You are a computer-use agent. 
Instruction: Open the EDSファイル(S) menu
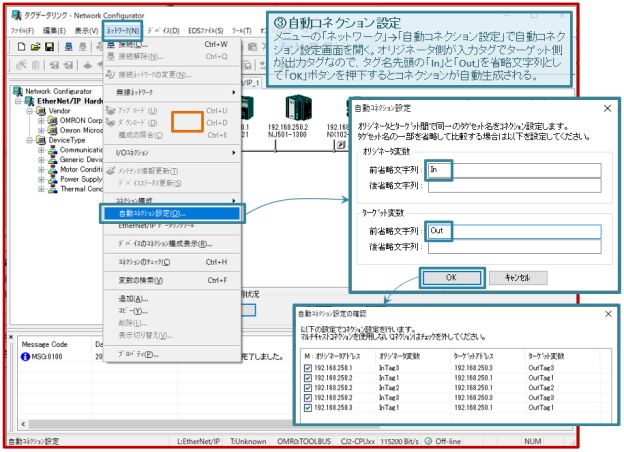point(206,31)
